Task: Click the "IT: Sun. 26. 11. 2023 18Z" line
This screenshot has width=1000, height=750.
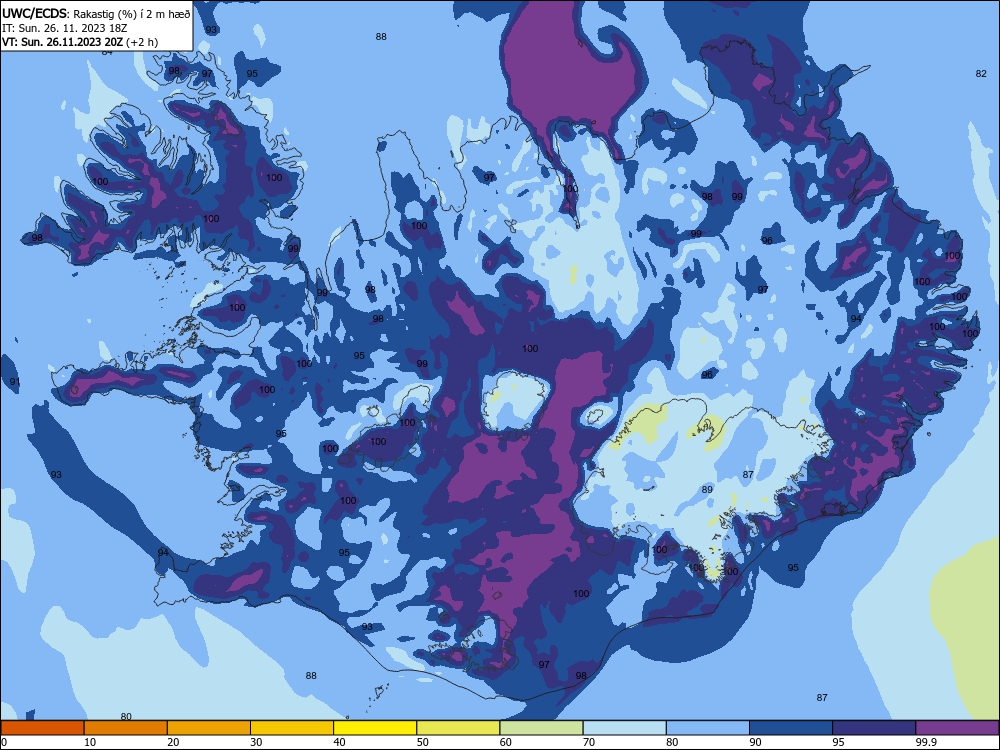Action: coord(64,29)
